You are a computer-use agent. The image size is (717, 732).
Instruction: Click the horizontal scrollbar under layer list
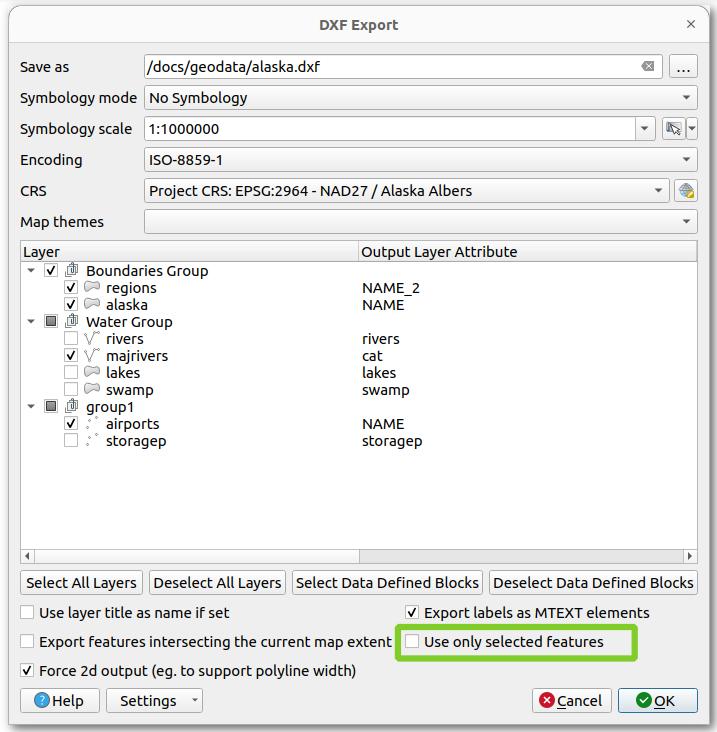(x=358, y=556)
